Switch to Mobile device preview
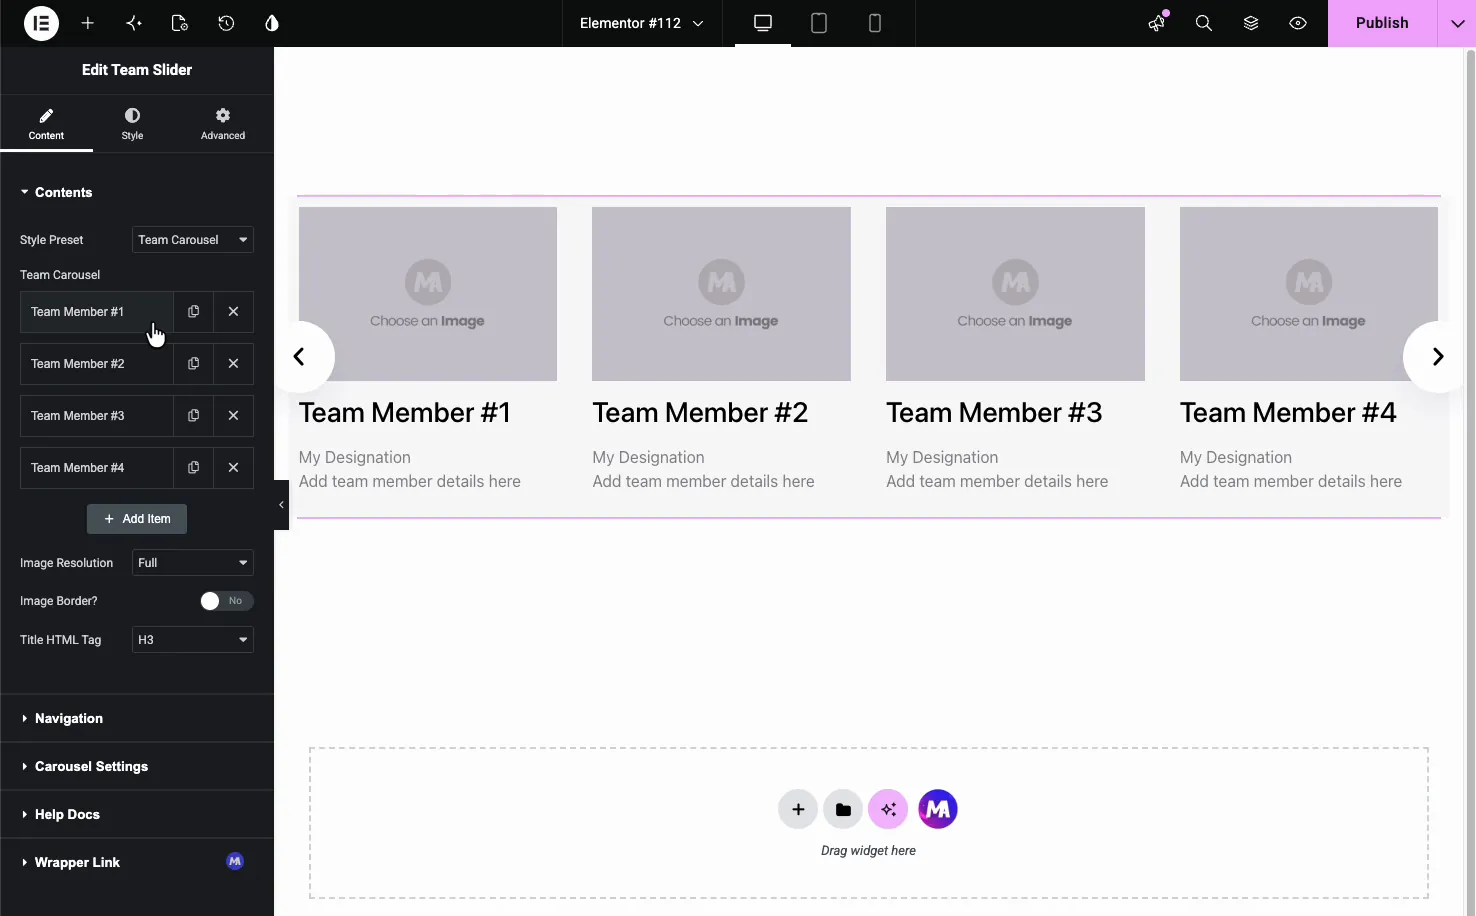 click(x=875, y=23)
